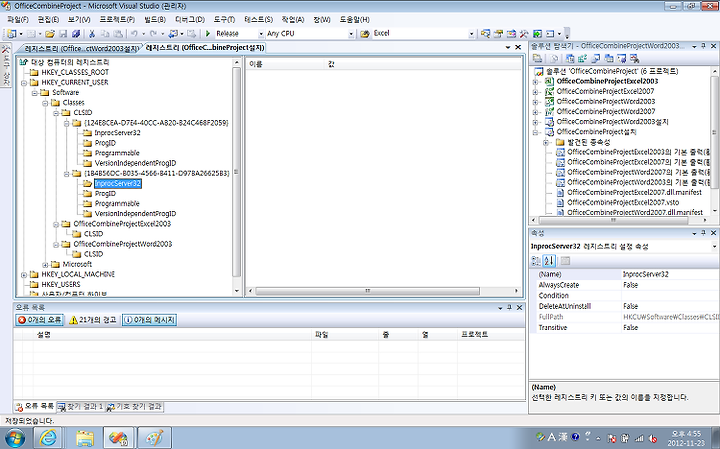720x449 pixels.
Task: Open Object Browser from main toolbar
Action: click(x=511, y=34)
